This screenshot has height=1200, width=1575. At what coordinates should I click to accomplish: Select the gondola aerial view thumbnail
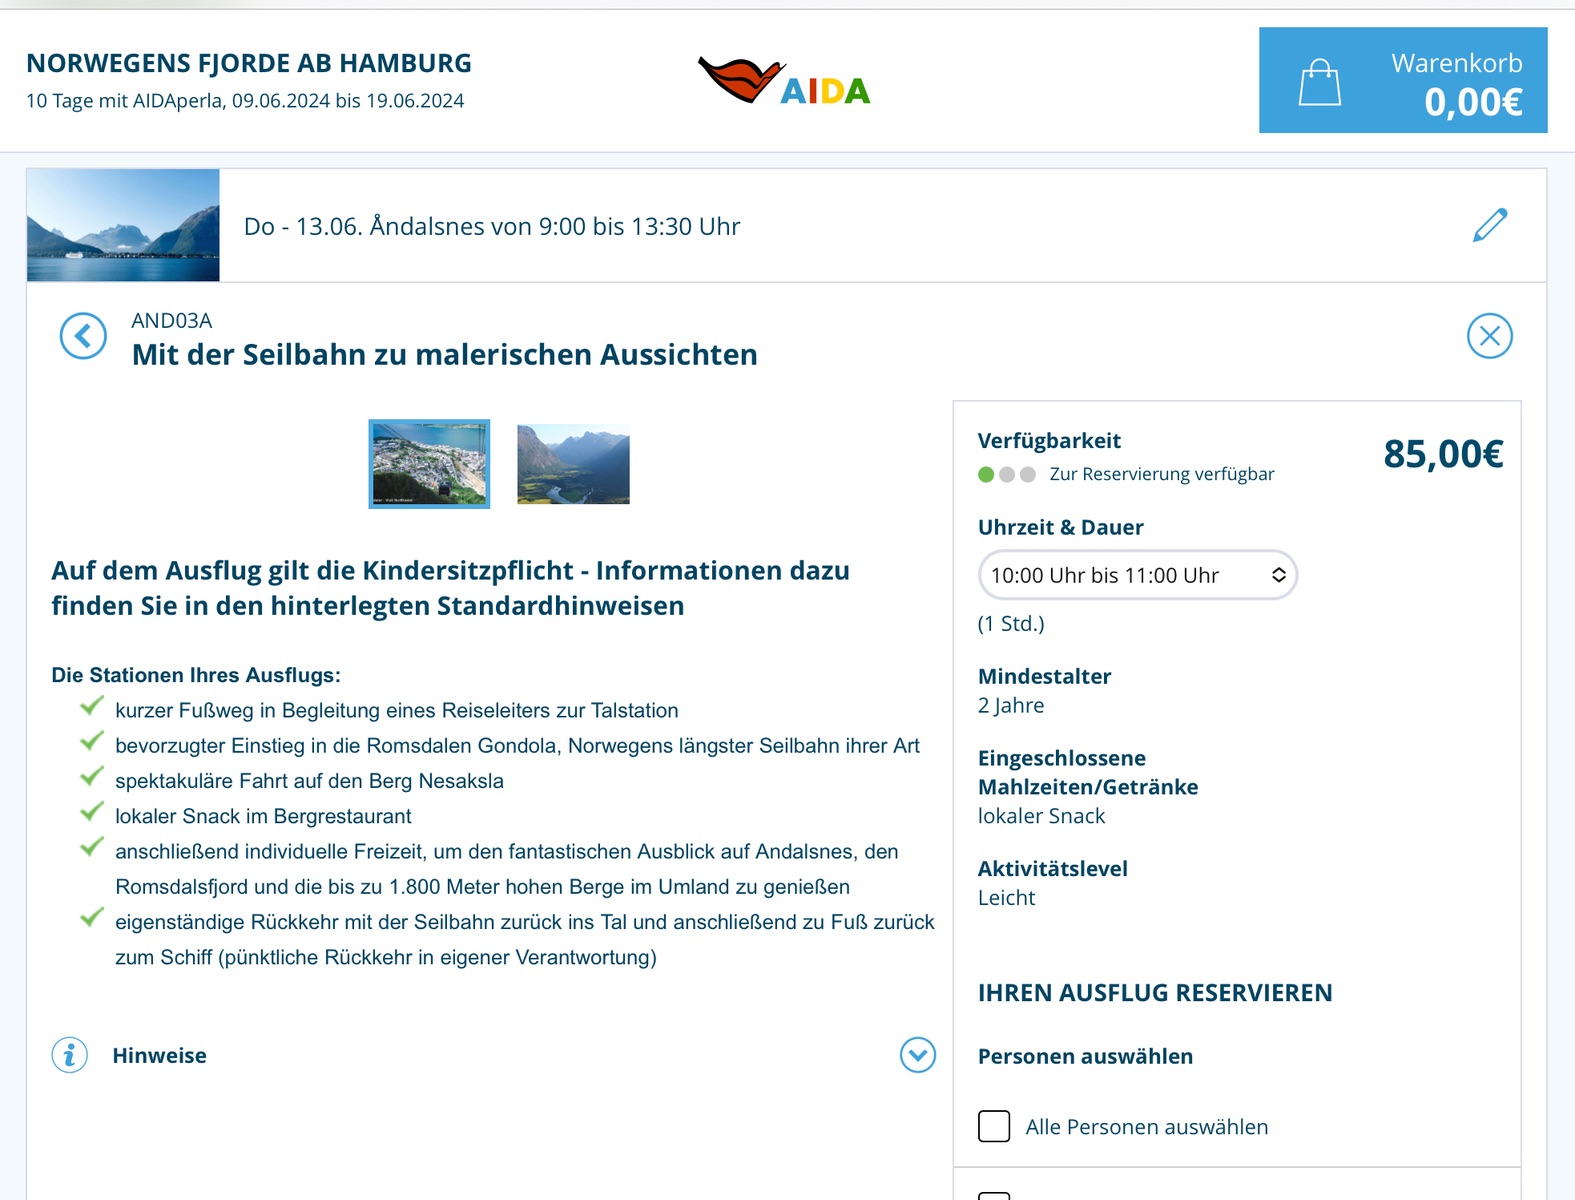429,464
